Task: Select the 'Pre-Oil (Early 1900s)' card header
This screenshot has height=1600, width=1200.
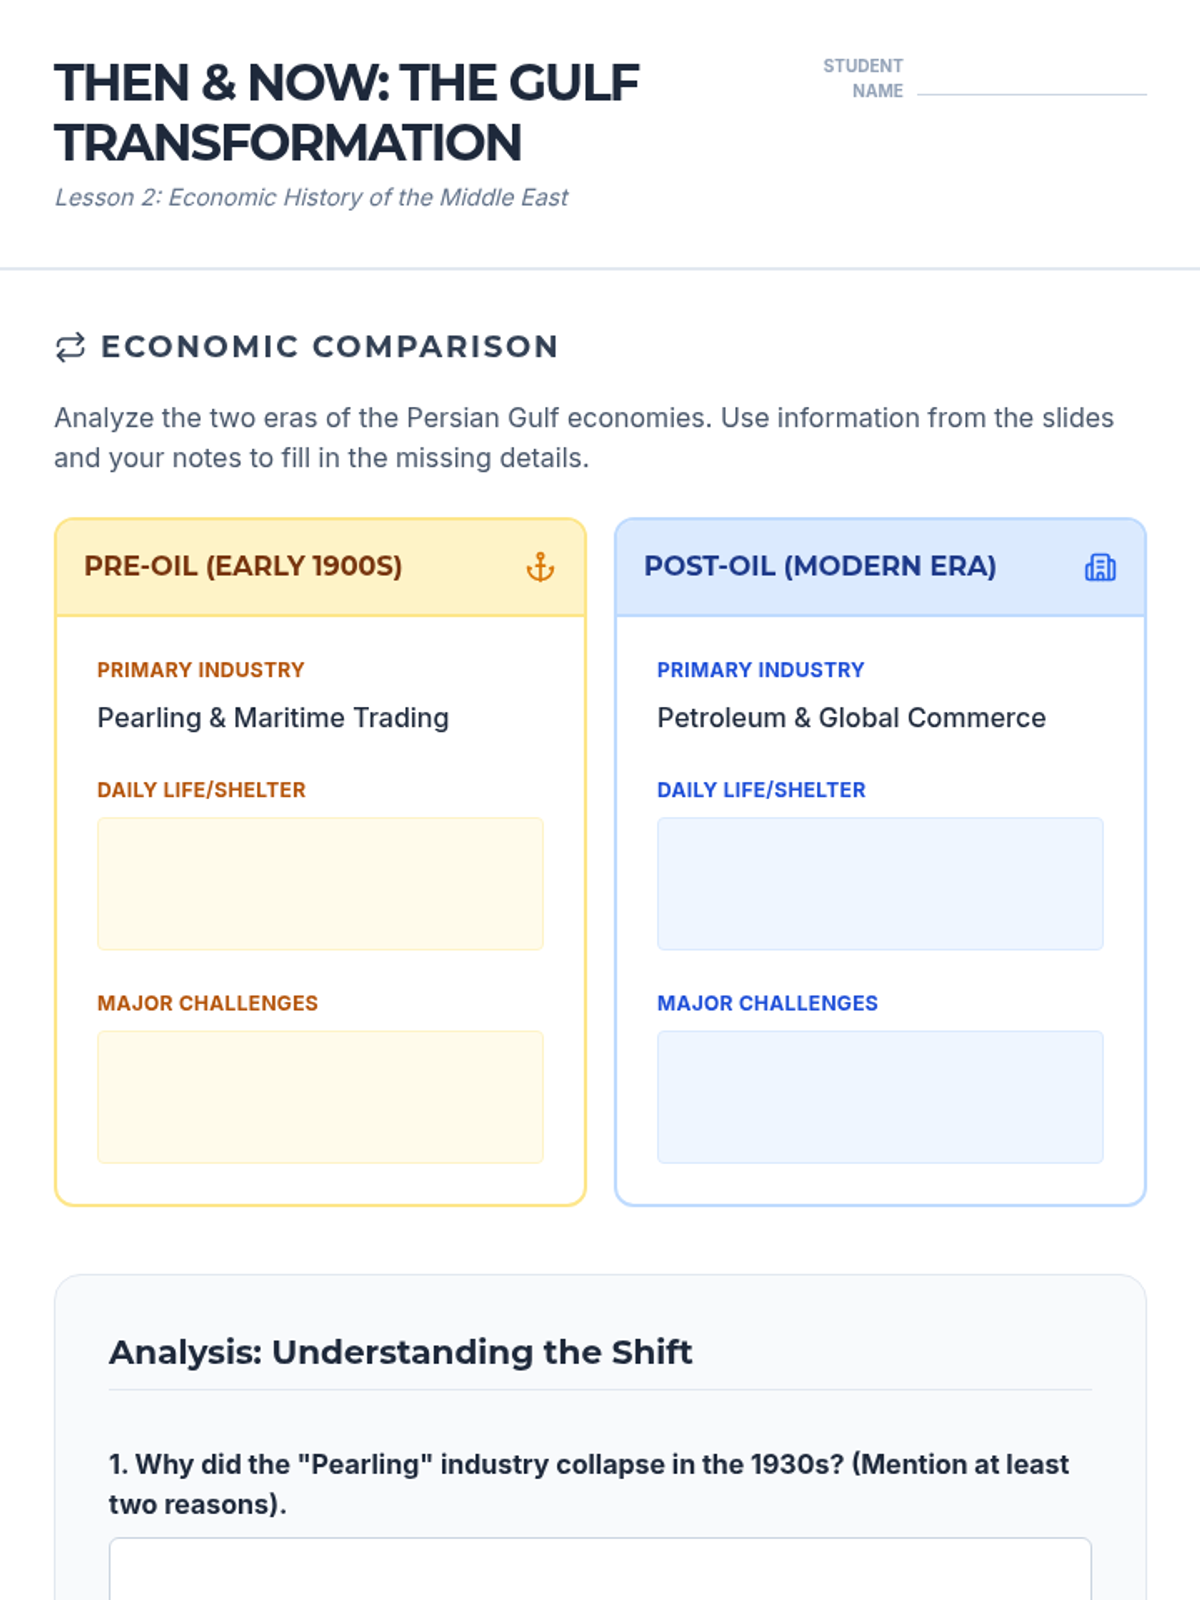Action: click(x=243, y=566)
